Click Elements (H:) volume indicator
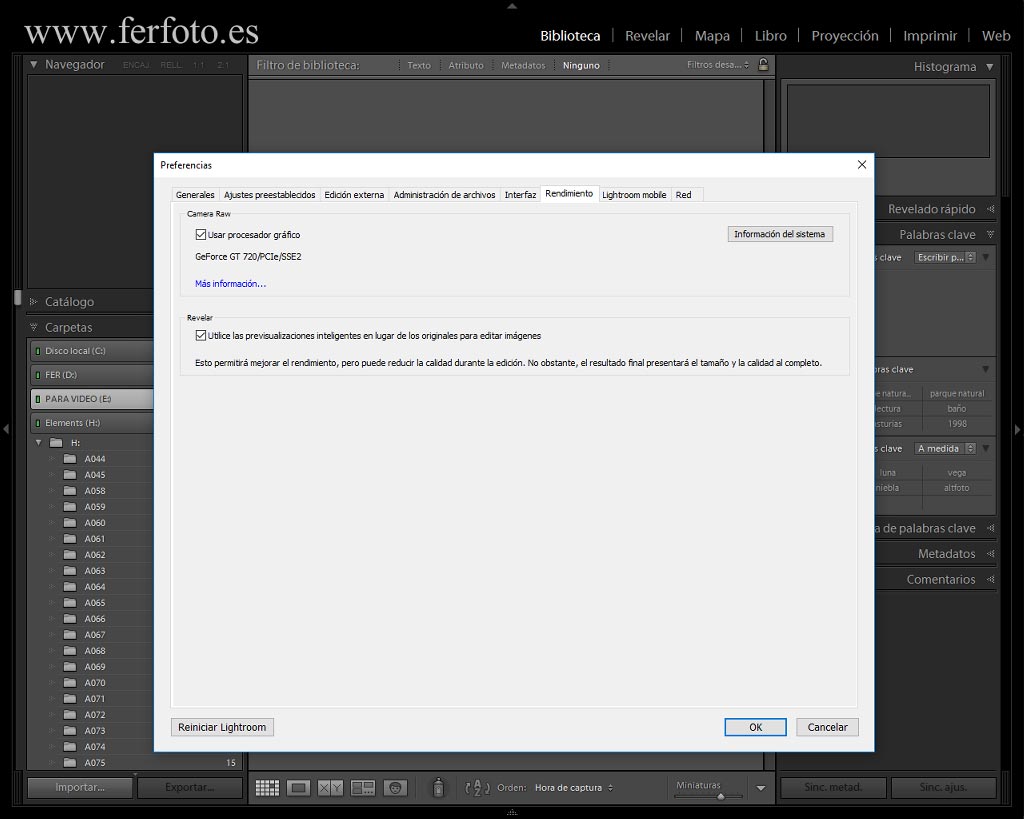Screen dimensions: 1024x819 pos(37,423)
